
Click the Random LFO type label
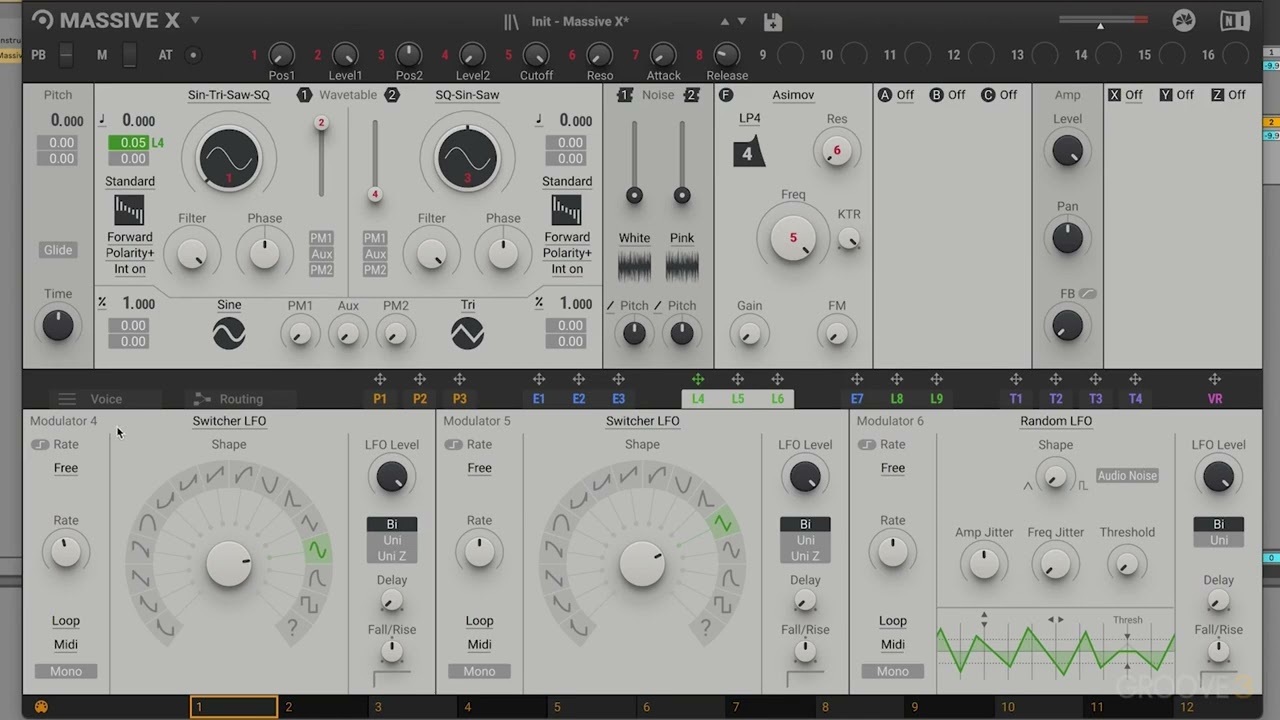click(x=1056, y=421)
